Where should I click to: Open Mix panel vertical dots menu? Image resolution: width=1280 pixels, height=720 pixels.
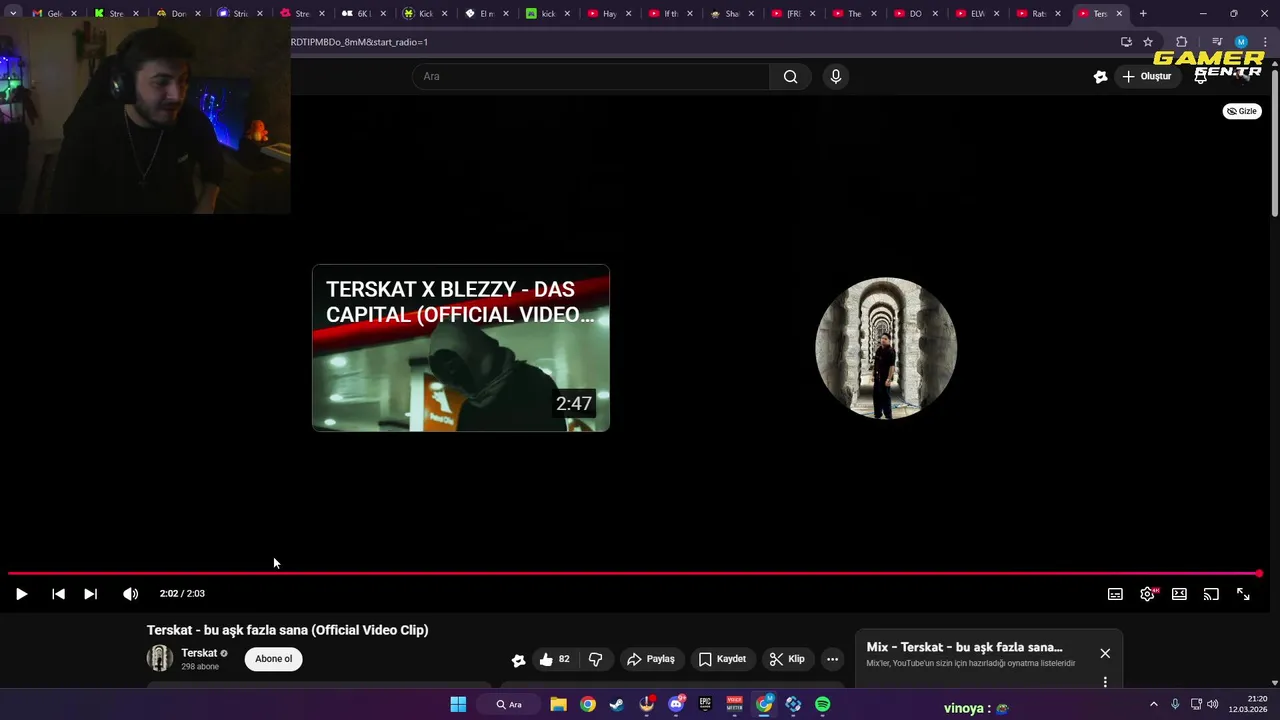(x=1105, y=682)
